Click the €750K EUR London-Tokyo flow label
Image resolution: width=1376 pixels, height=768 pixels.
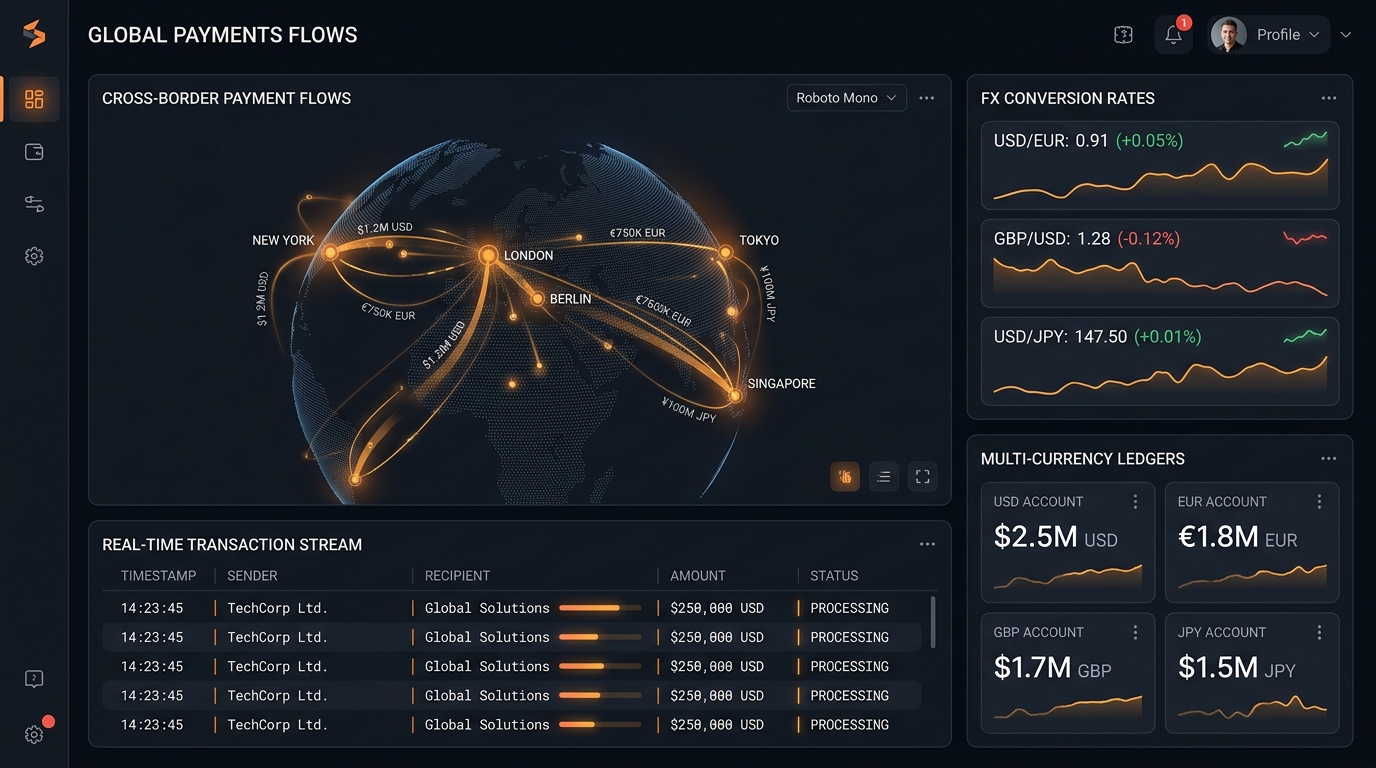click(637, 233)
